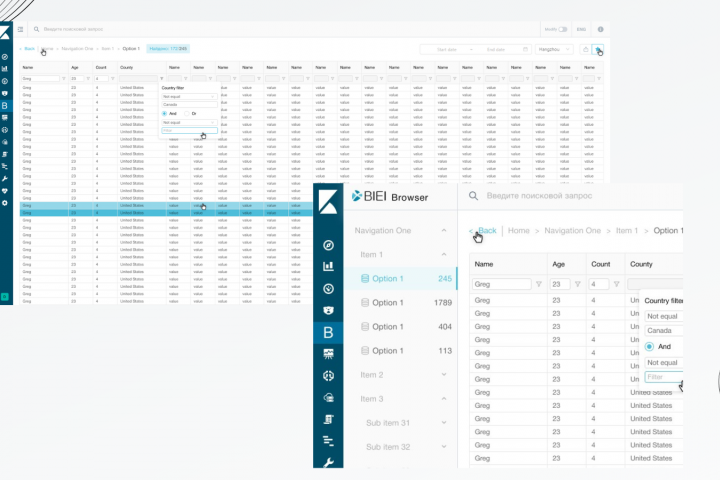720x480 pixels.
Task: Click Navigation One breadcrumb in enlarged view
Action: tap(572, 231)
